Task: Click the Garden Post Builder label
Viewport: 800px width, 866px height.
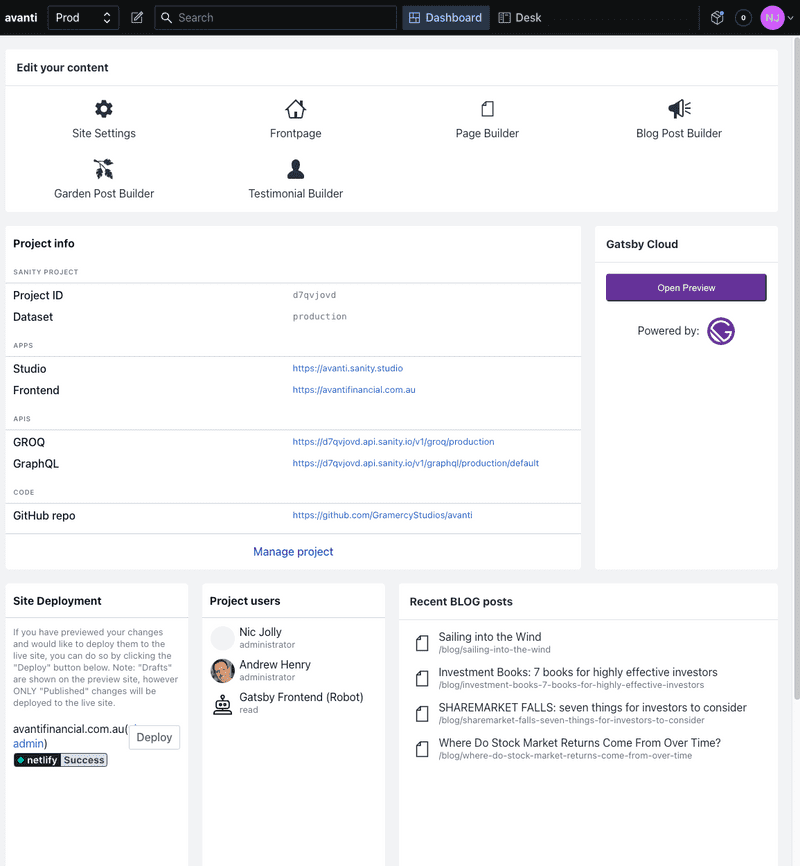Action: (x=104, y=193)
